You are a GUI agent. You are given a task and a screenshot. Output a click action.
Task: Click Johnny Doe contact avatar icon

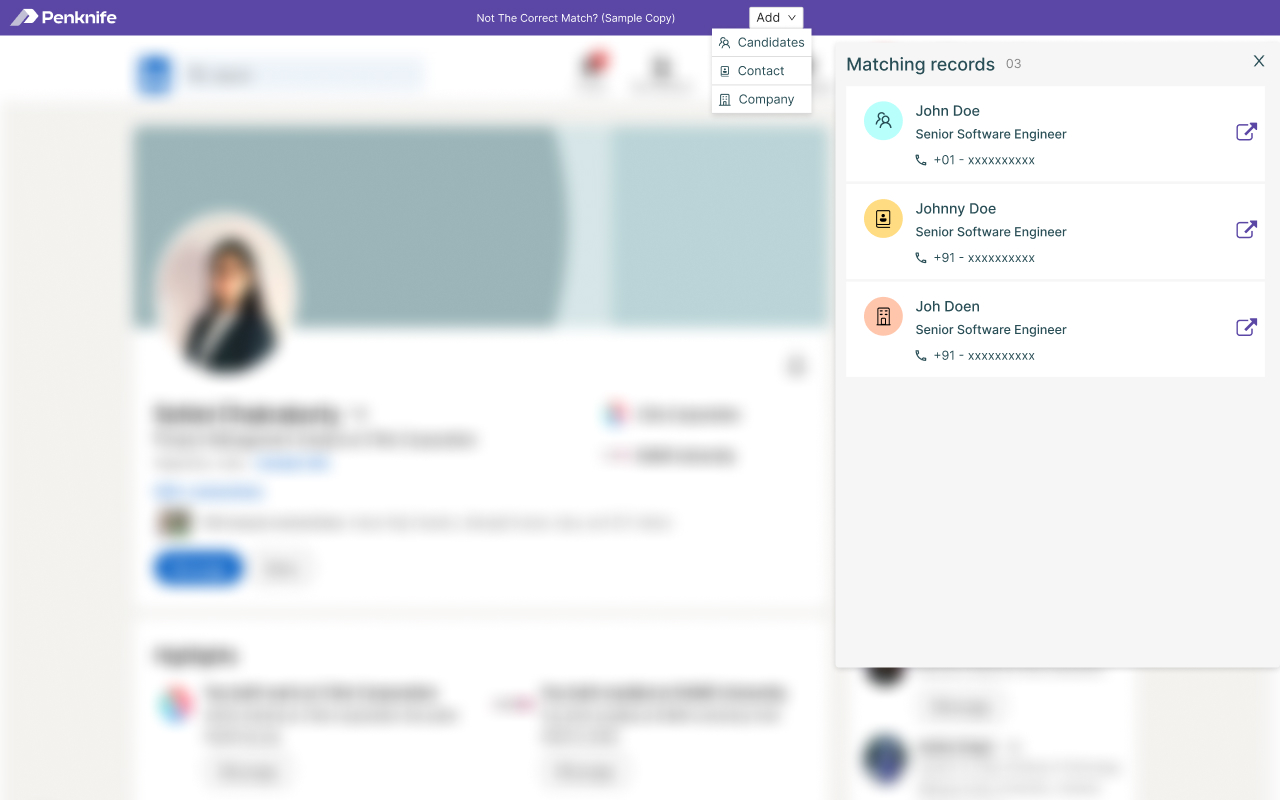(883, 219)
